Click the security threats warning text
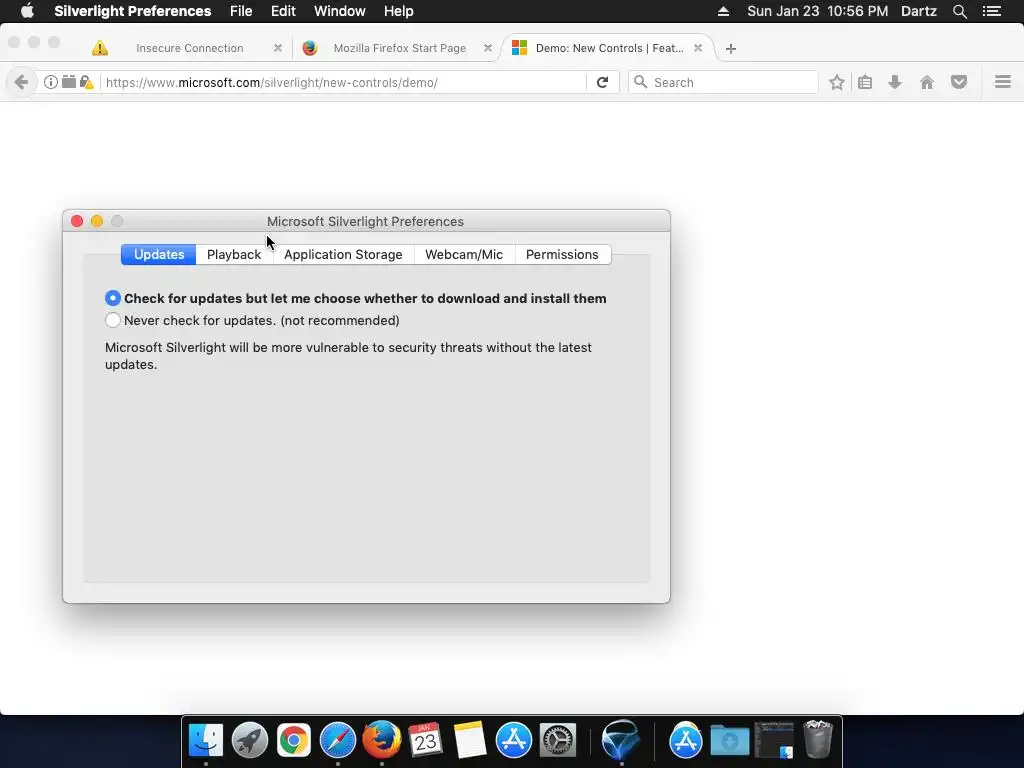Viewport: 1024px width, 768px height. [348, 356]
